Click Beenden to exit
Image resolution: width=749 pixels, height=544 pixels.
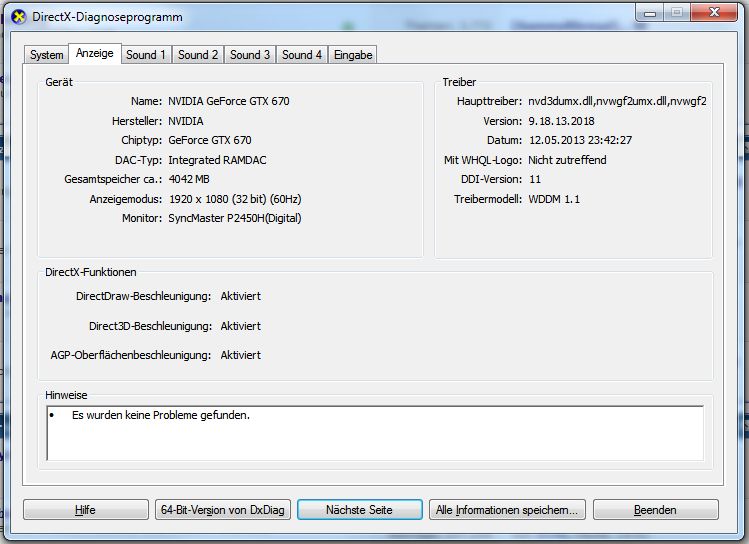click(x=655, y=510)
